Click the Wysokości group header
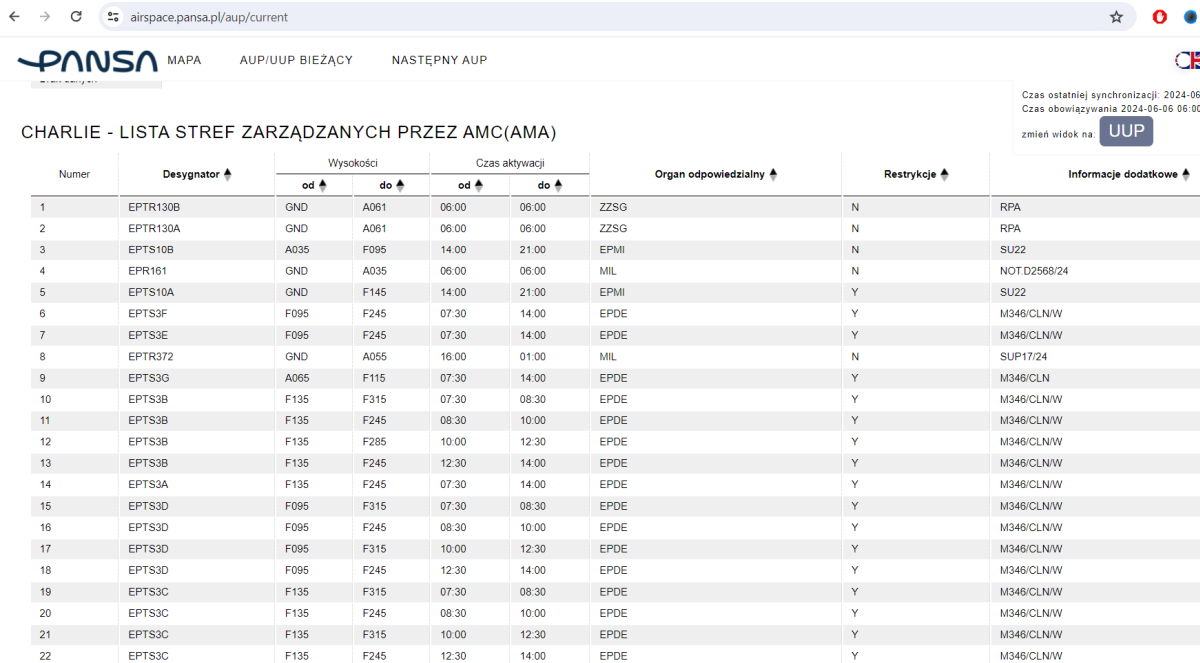The width and height of the screenshot is (1200, 663). point(352,163)
